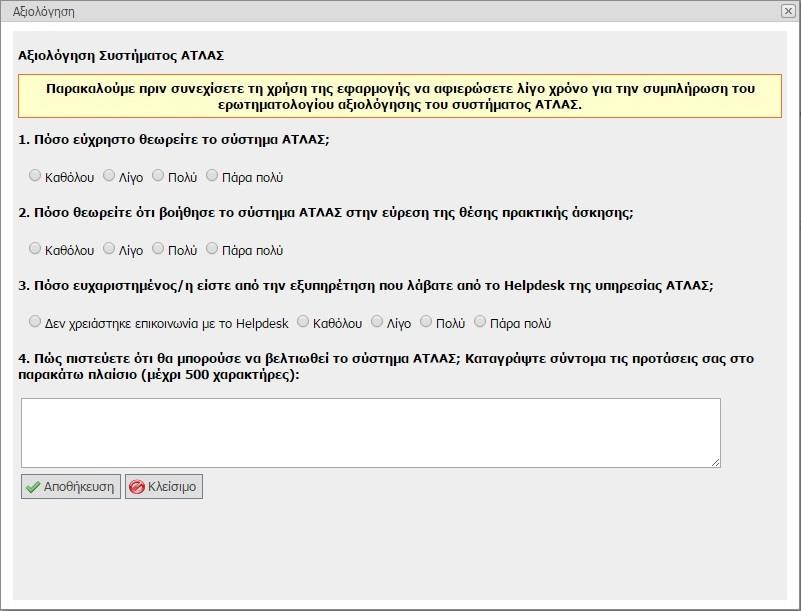This screenshot has width=801, height=611.
Task: Click the Κλείσιμο close button
Action: point(164,486)
